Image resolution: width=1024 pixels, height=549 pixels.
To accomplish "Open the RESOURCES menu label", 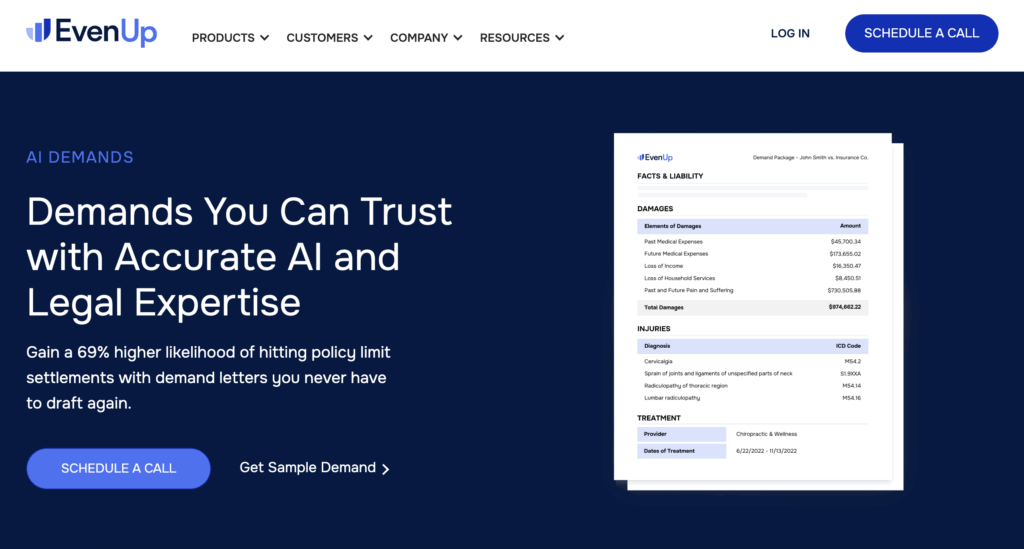I will pos(514,38).
